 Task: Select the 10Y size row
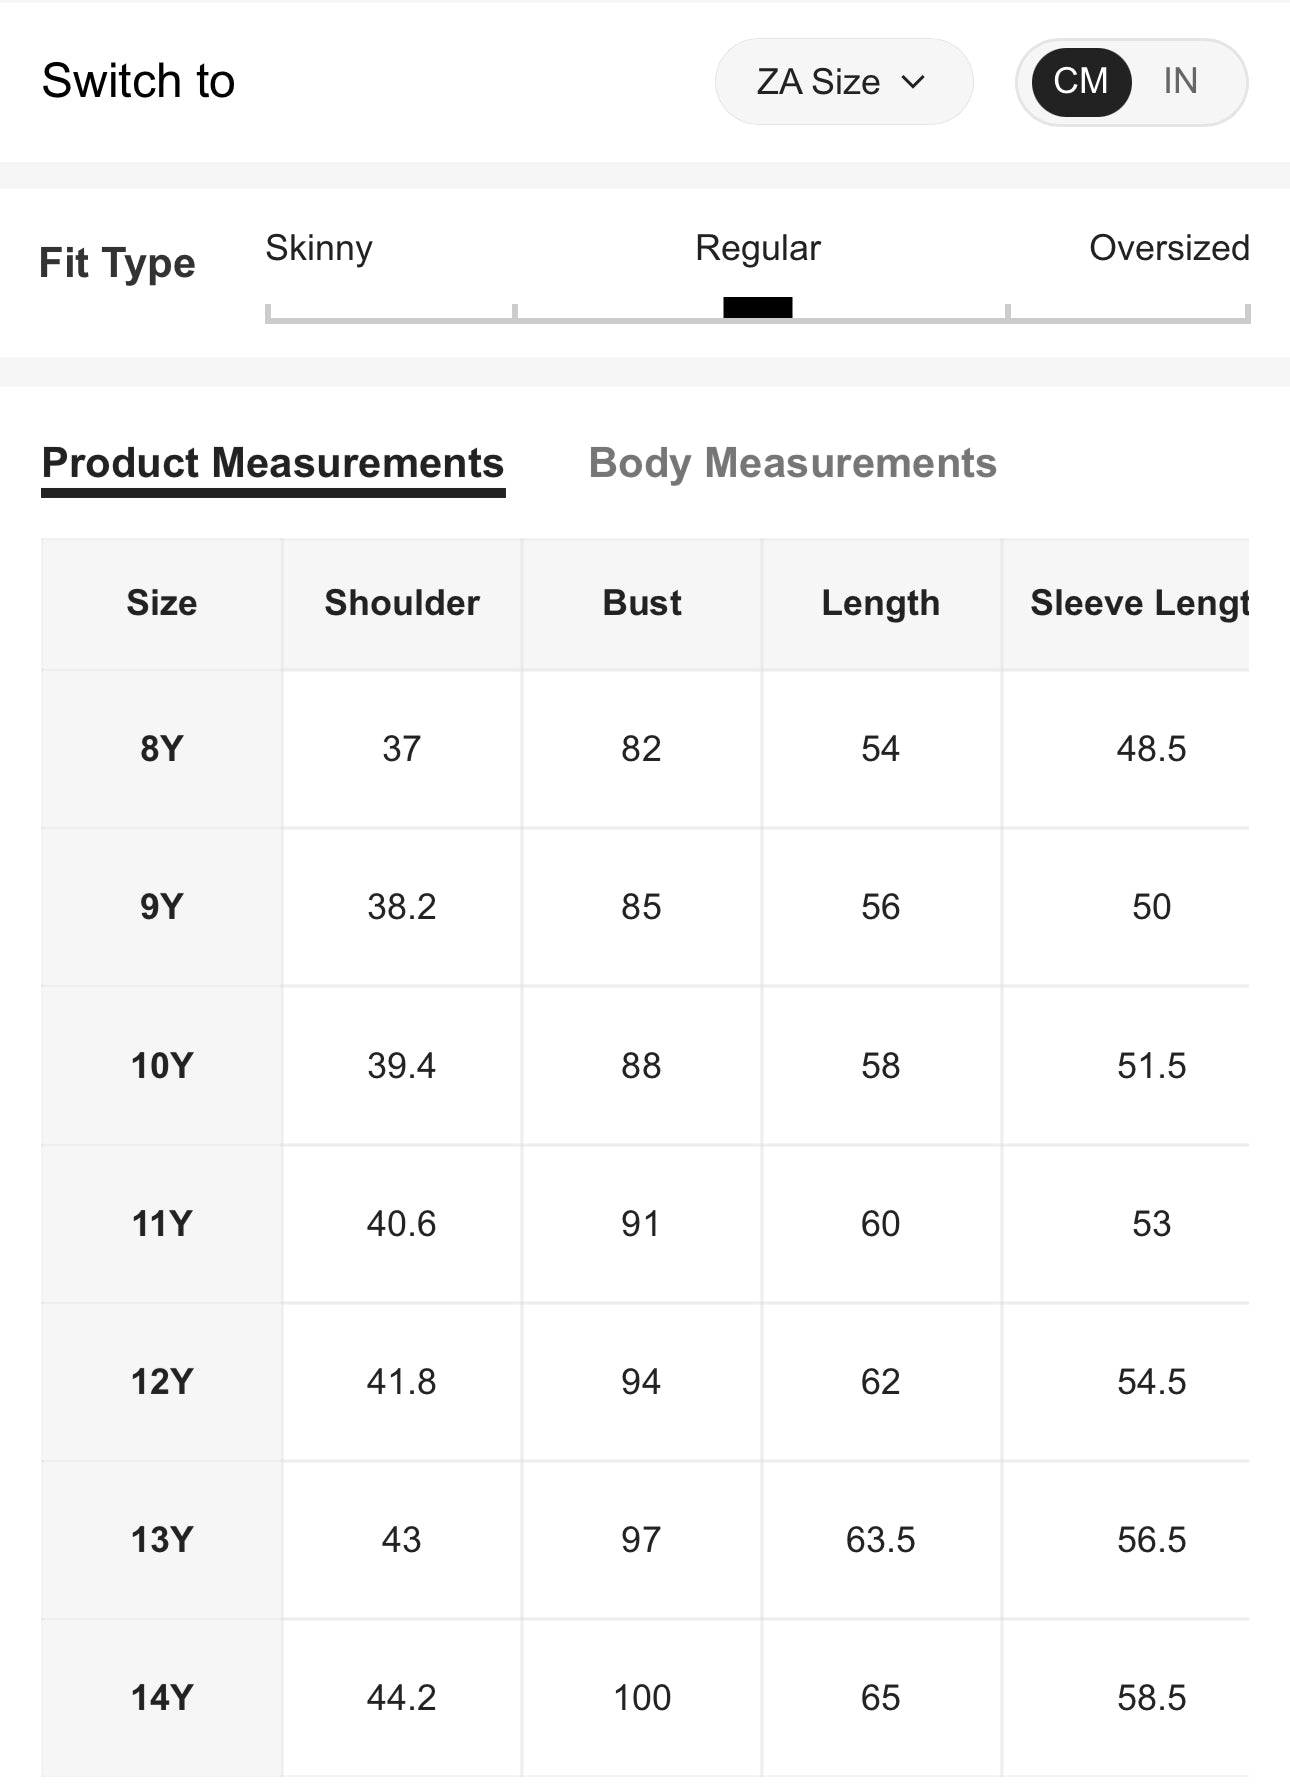pyautogui.click(x=161, y=1065)
